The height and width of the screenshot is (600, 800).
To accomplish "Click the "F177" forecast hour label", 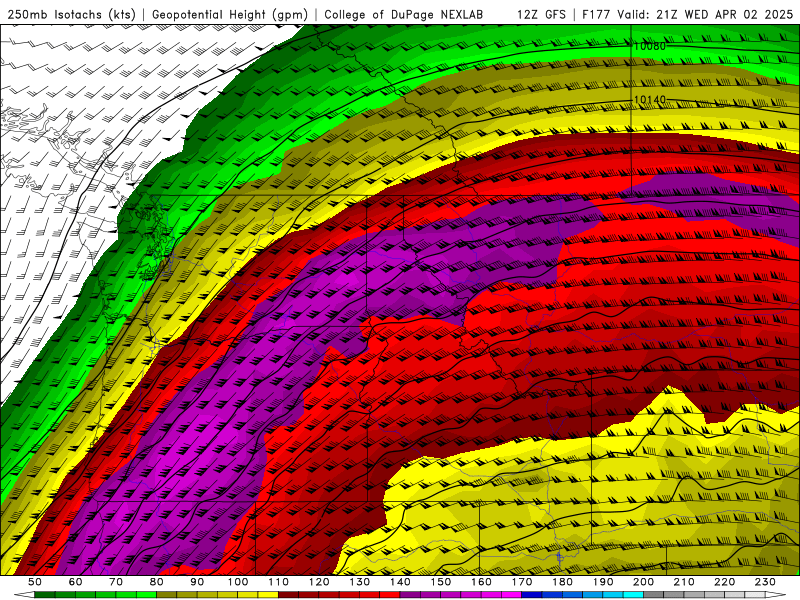I will 595,14.
